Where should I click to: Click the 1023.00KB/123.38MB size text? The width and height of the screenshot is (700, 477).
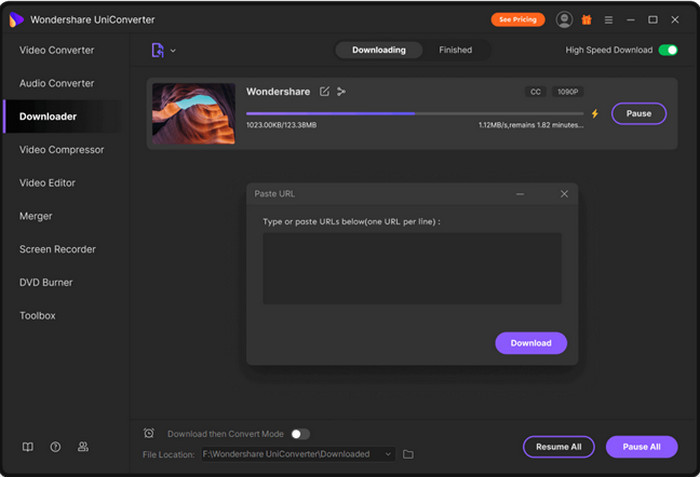pyautogui.click(x=282, y=125)
